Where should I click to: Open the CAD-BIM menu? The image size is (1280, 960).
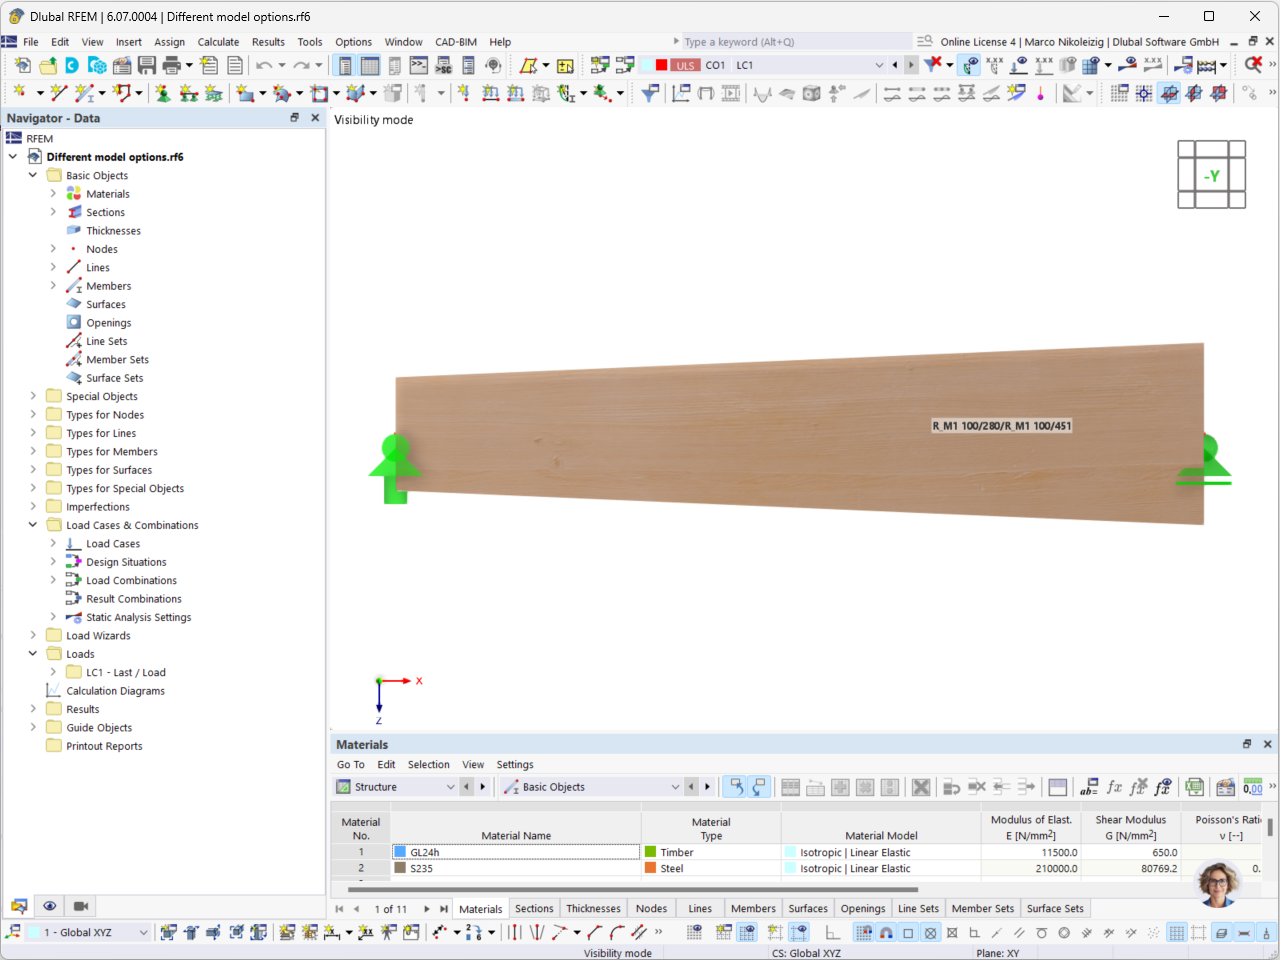(x=455, y=42)
